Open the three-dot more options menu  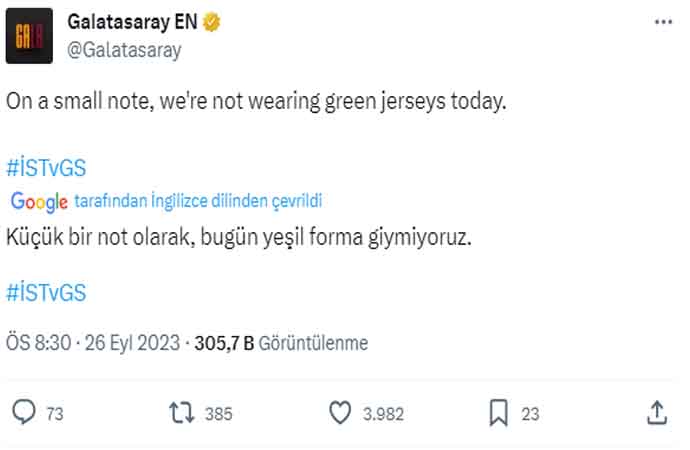661,22
